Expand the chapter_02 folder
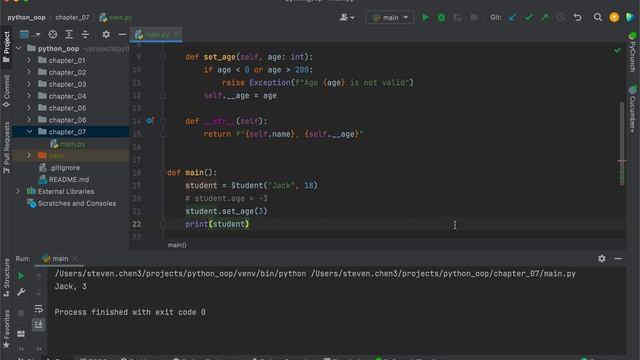Image resolution: width=640 pixels, height=360 pixels. point(29,72)
